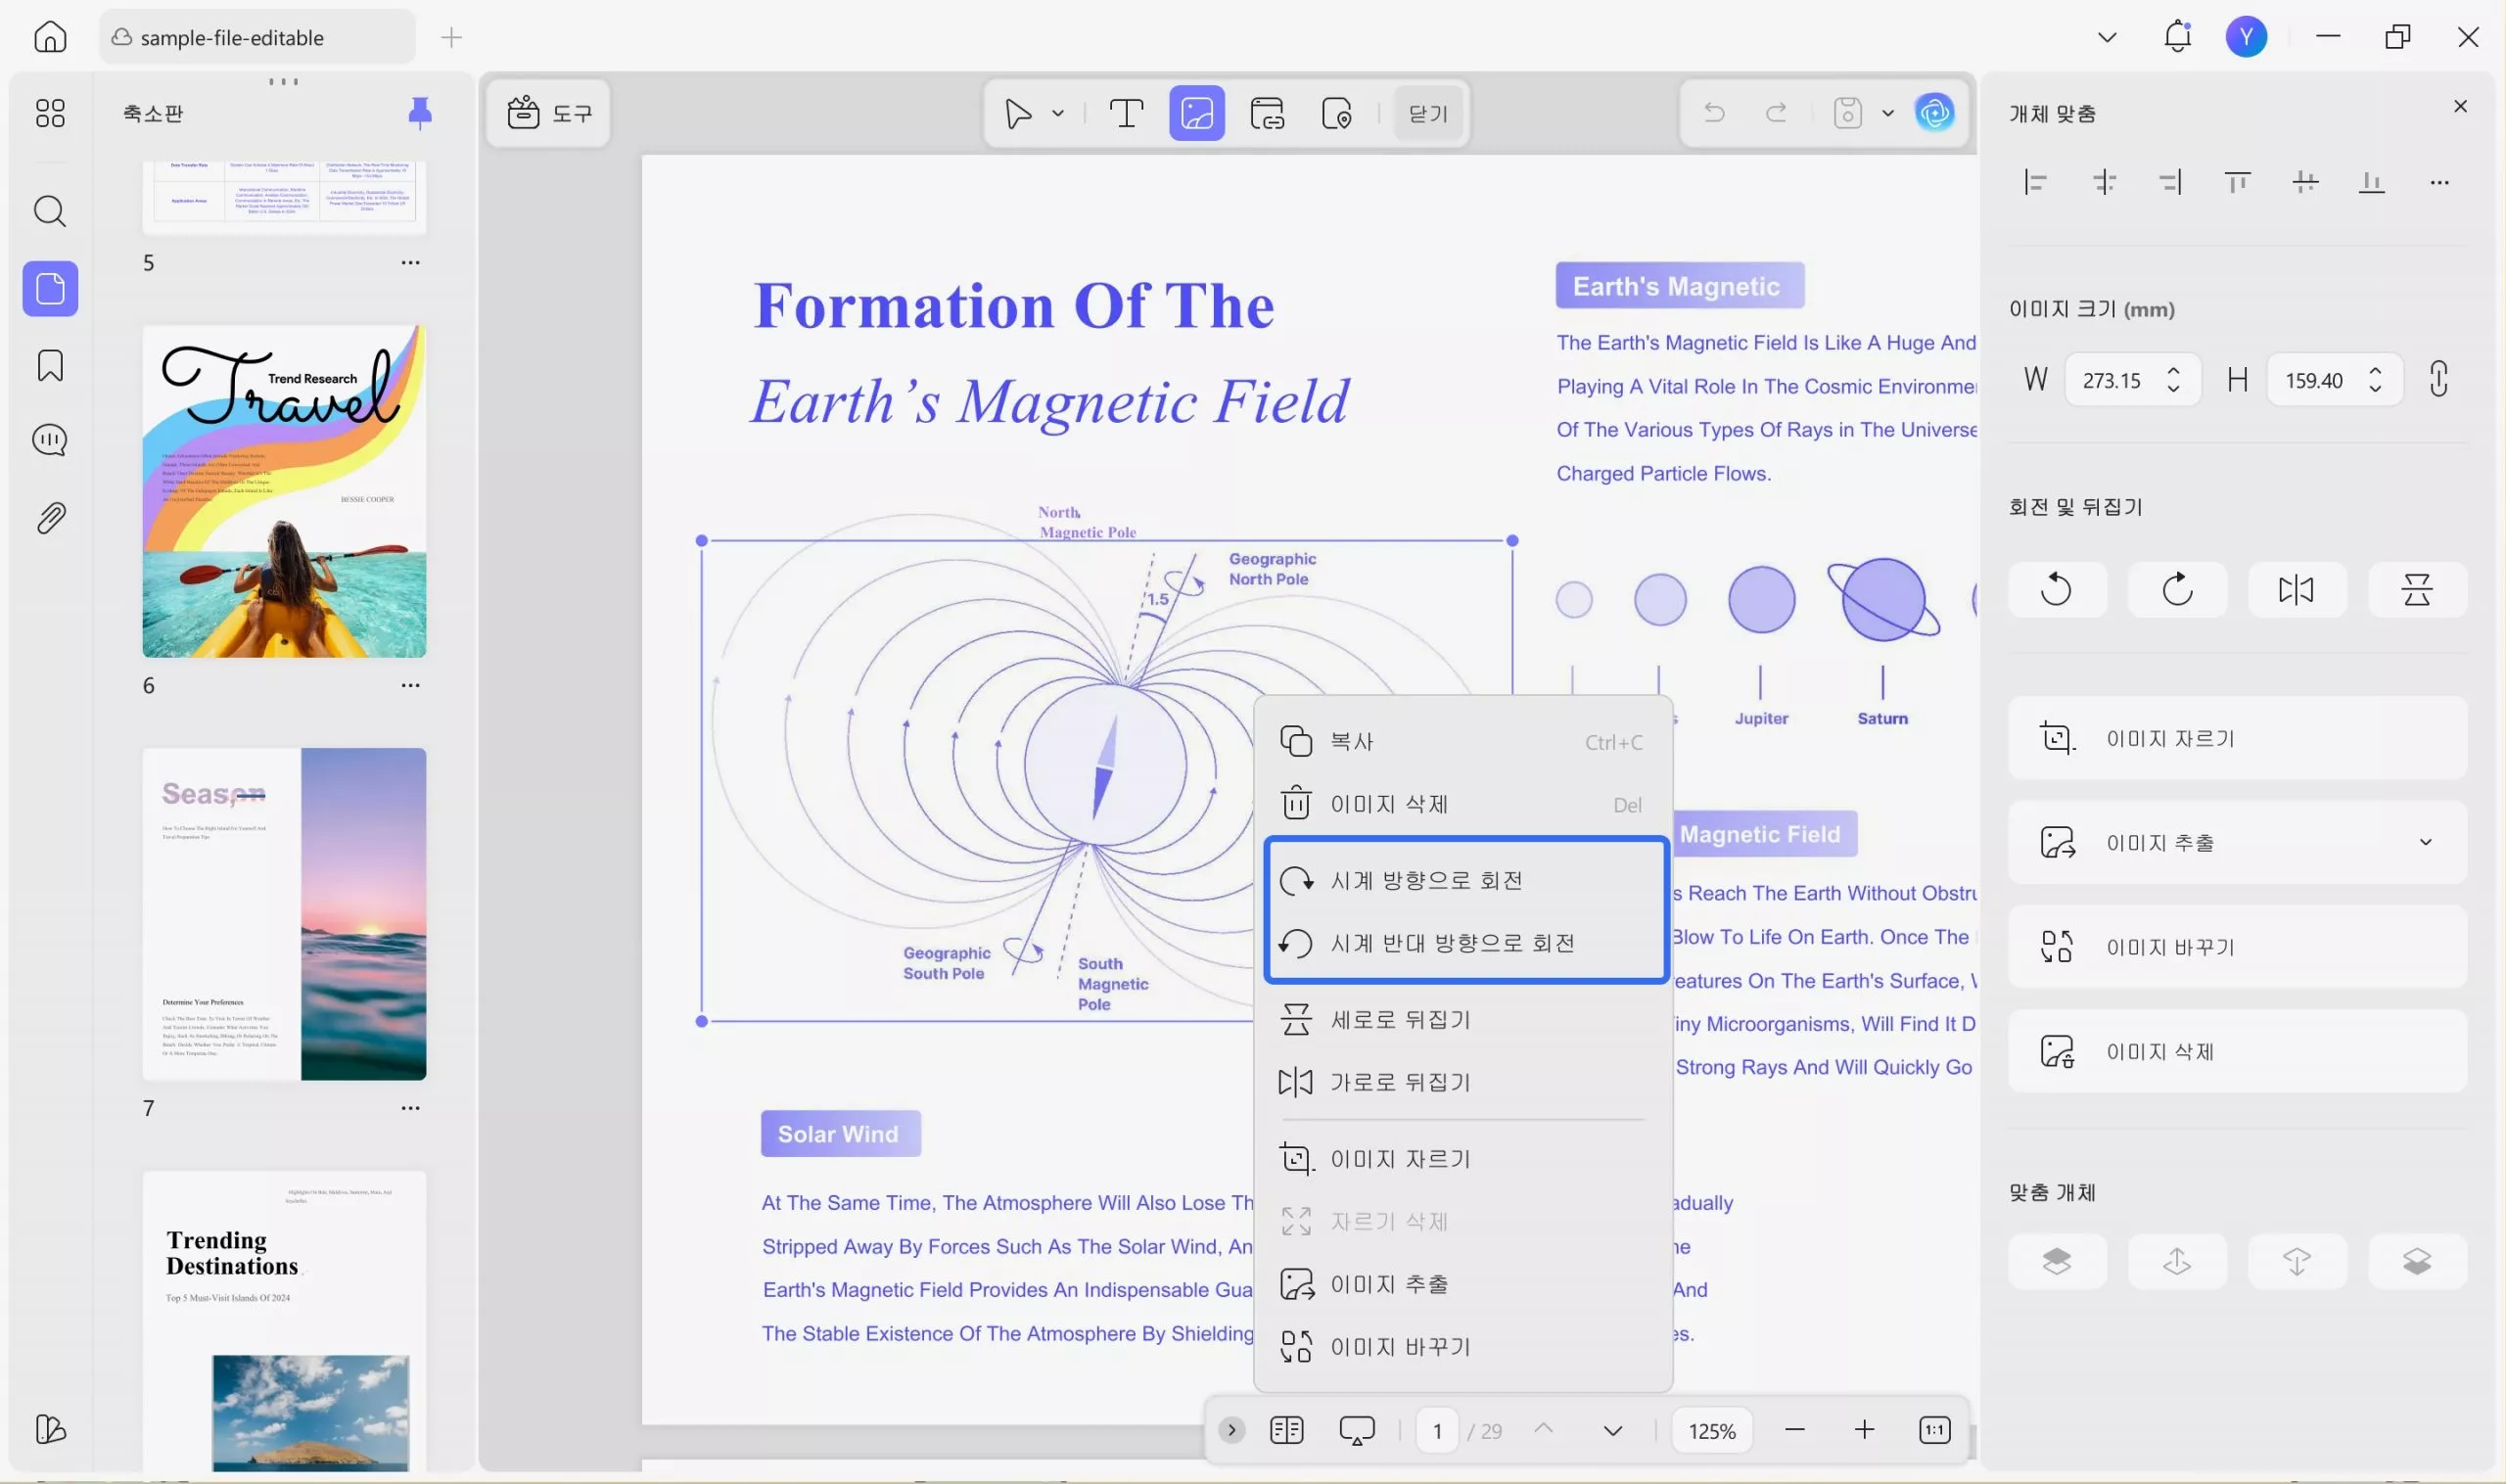This screenshot has height=1484, width=2506.
Task: Choose the selection arrow tool
Action: (1018, 113)
